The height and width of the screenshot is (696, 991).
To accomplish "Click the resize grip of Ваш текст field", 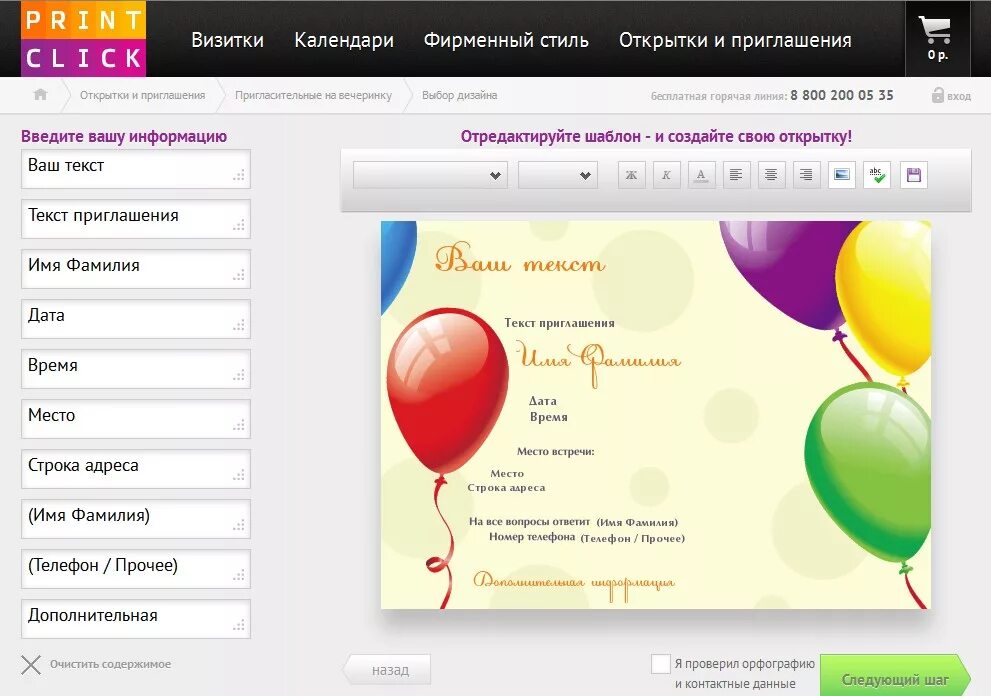I will tap(239, 175).
